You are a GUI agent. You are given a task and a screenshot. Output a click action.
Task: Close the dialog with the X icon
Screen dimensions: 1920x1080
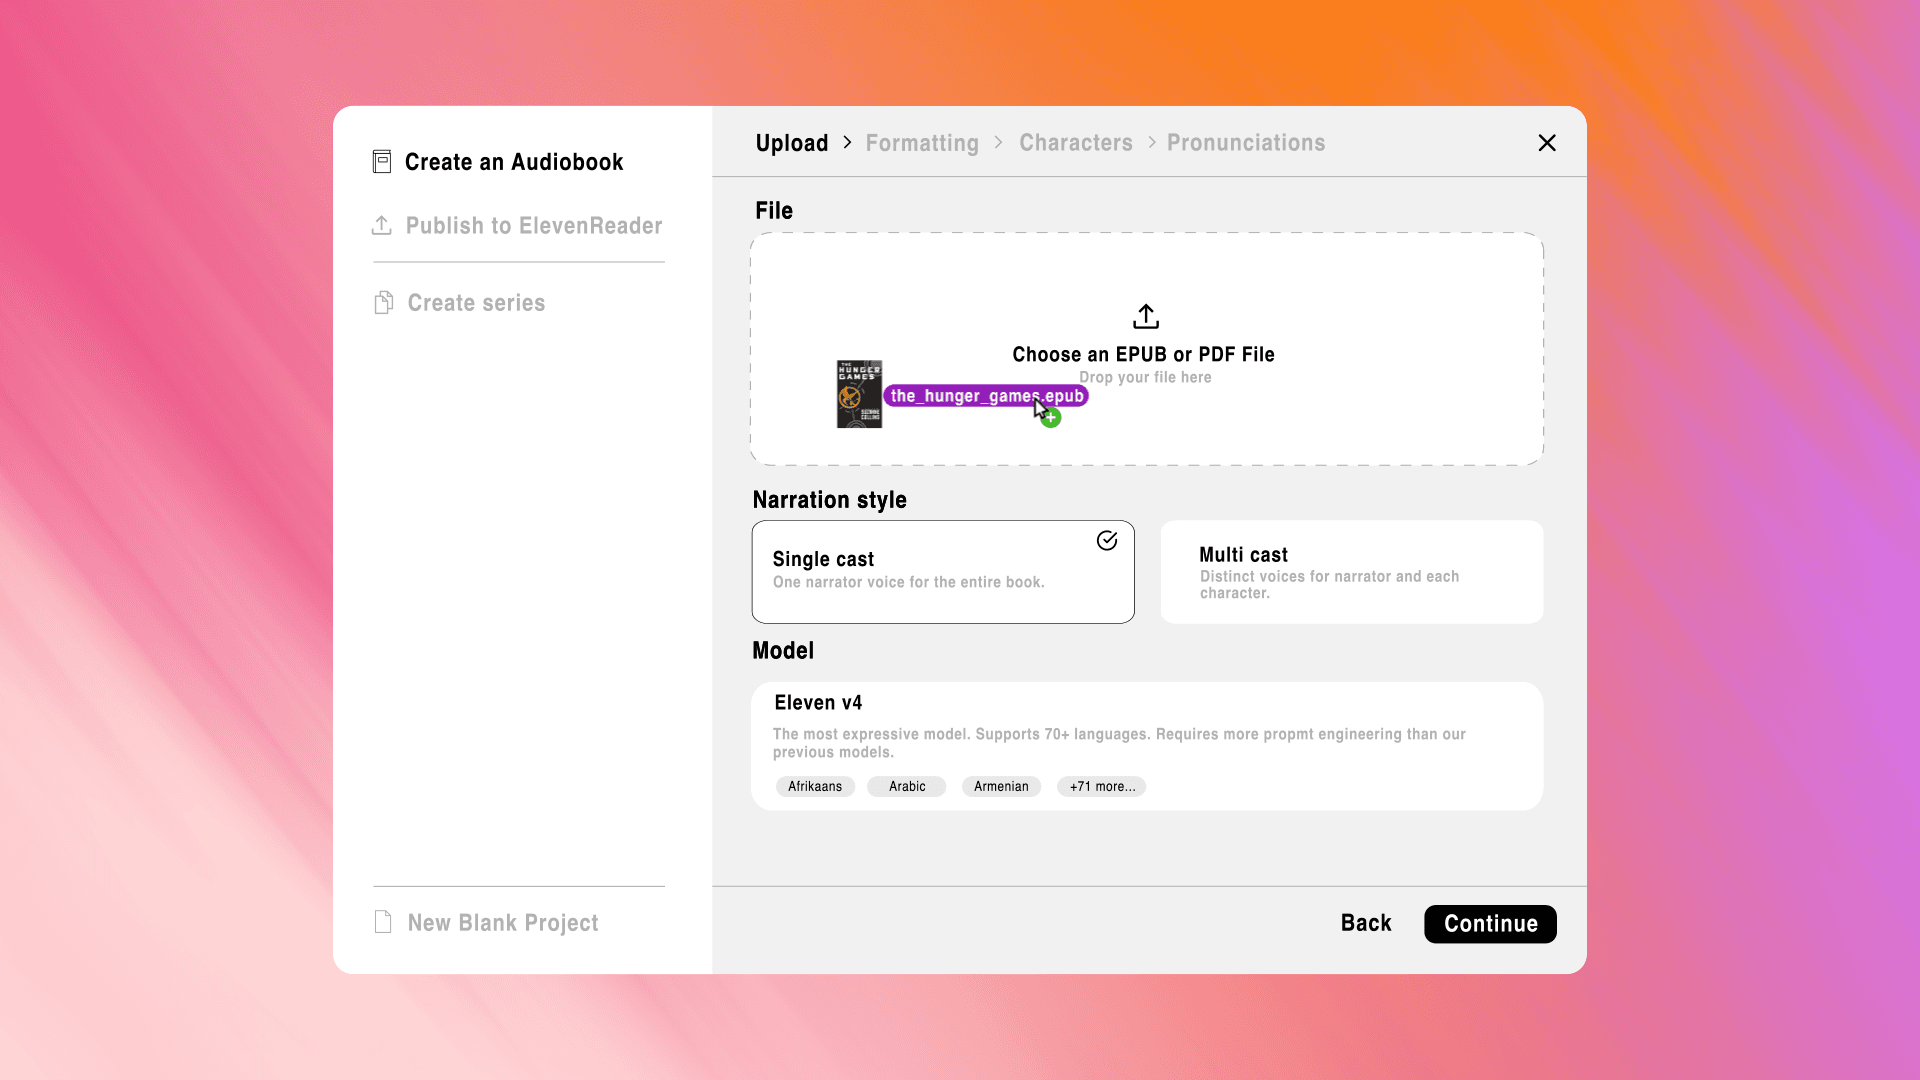point(1547,143)
